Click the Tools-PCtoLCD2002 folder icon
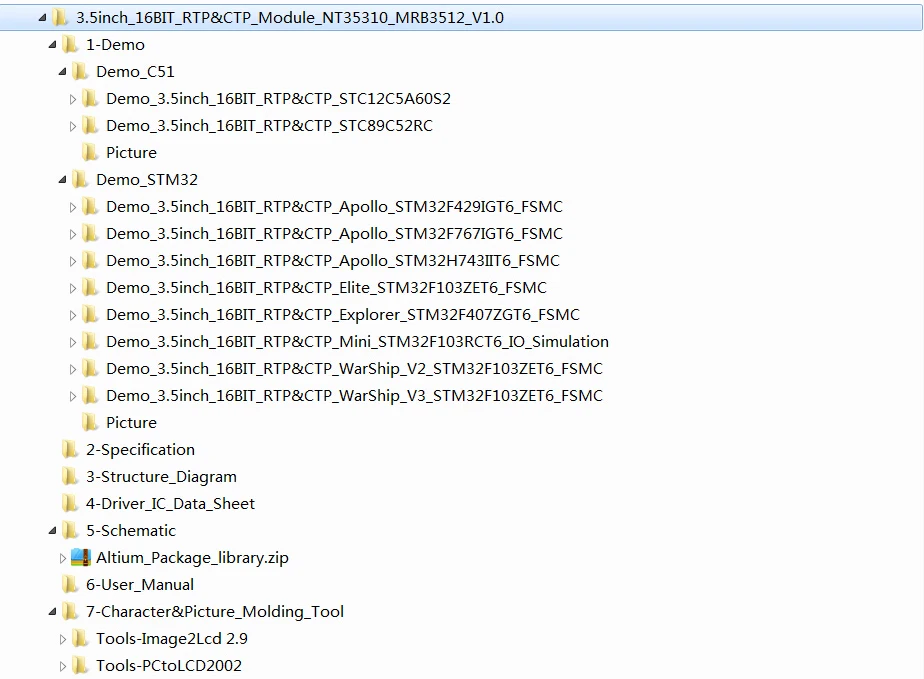 coord(80,665)
